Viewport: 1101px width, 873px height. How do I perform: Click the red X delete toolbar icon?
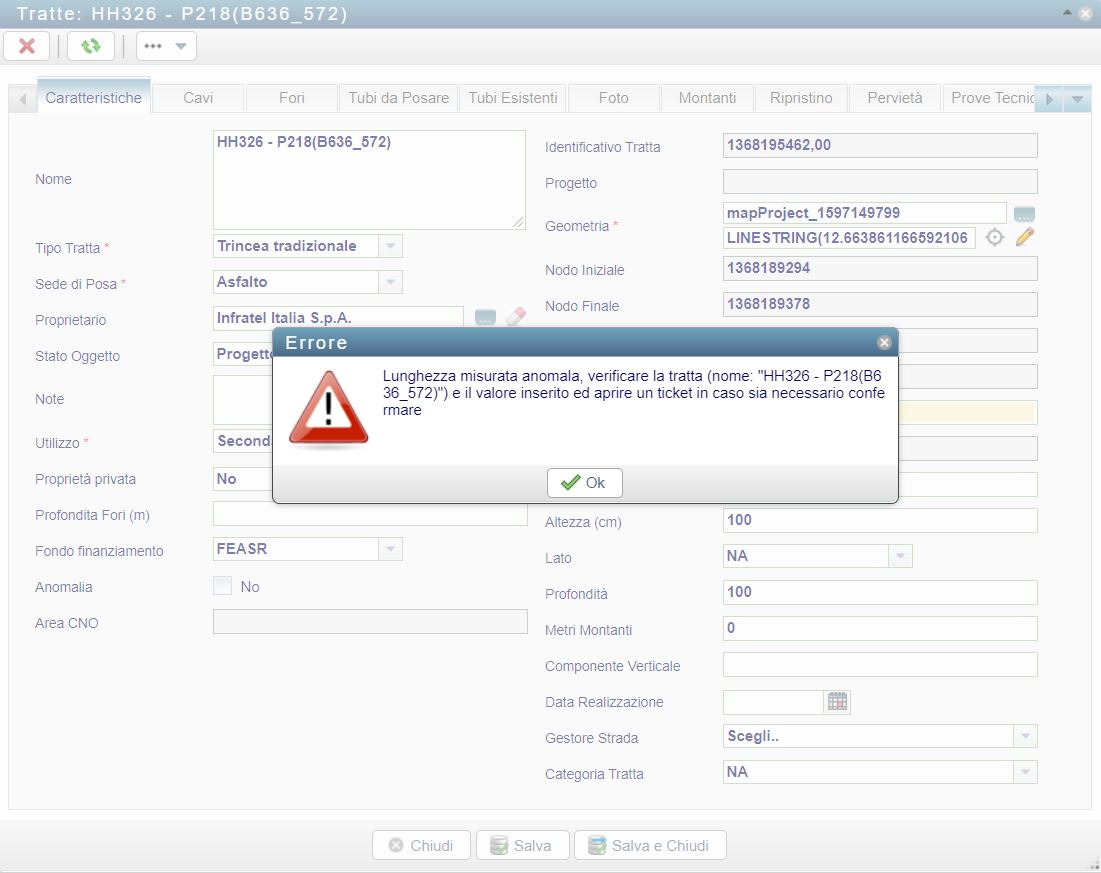pos(27,46)
